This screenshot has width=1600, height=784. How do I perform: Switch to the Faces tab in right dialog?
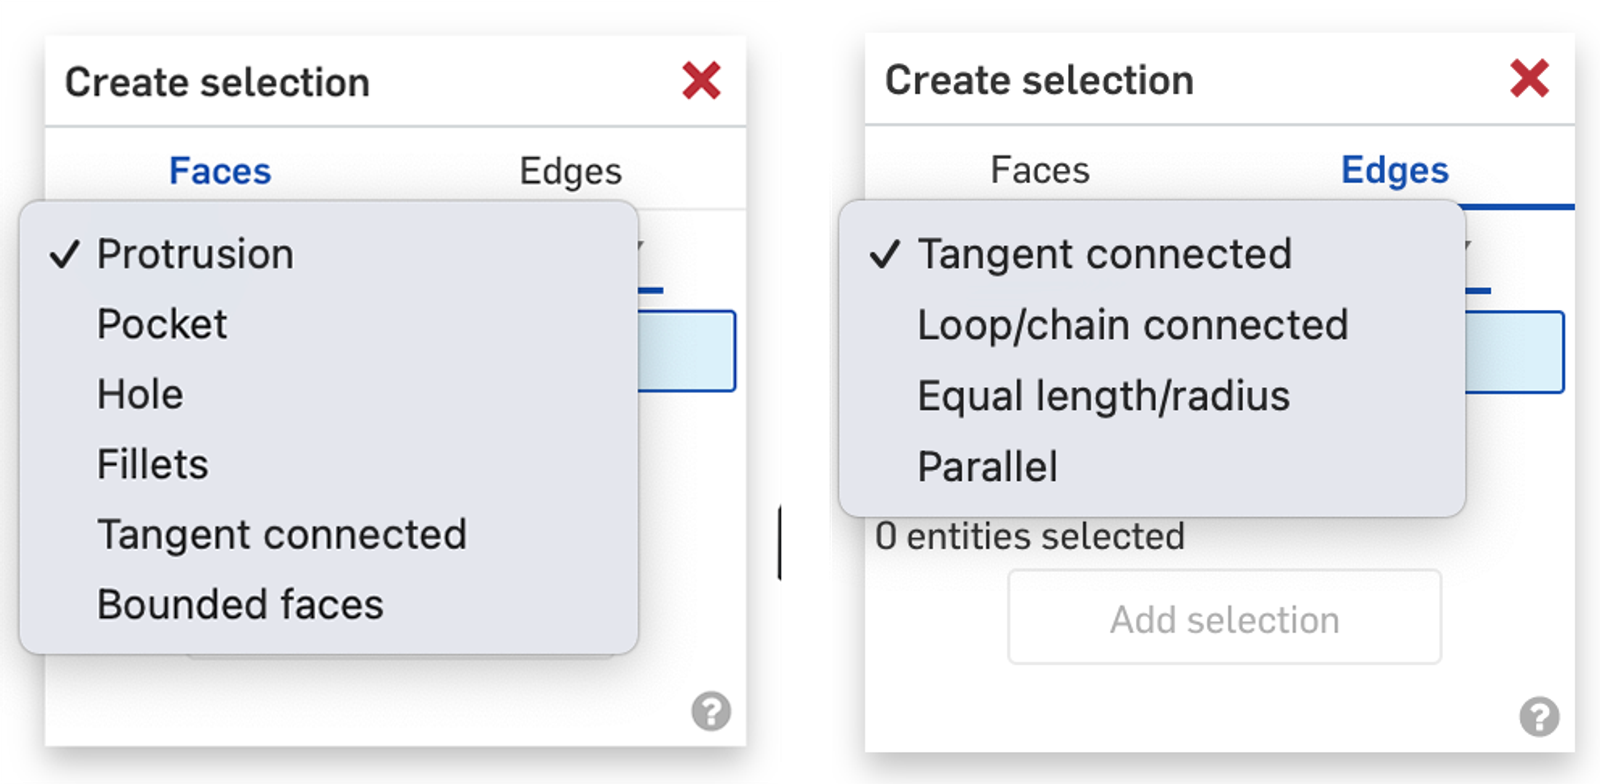pyautogui.click(x=1040, y=170)
